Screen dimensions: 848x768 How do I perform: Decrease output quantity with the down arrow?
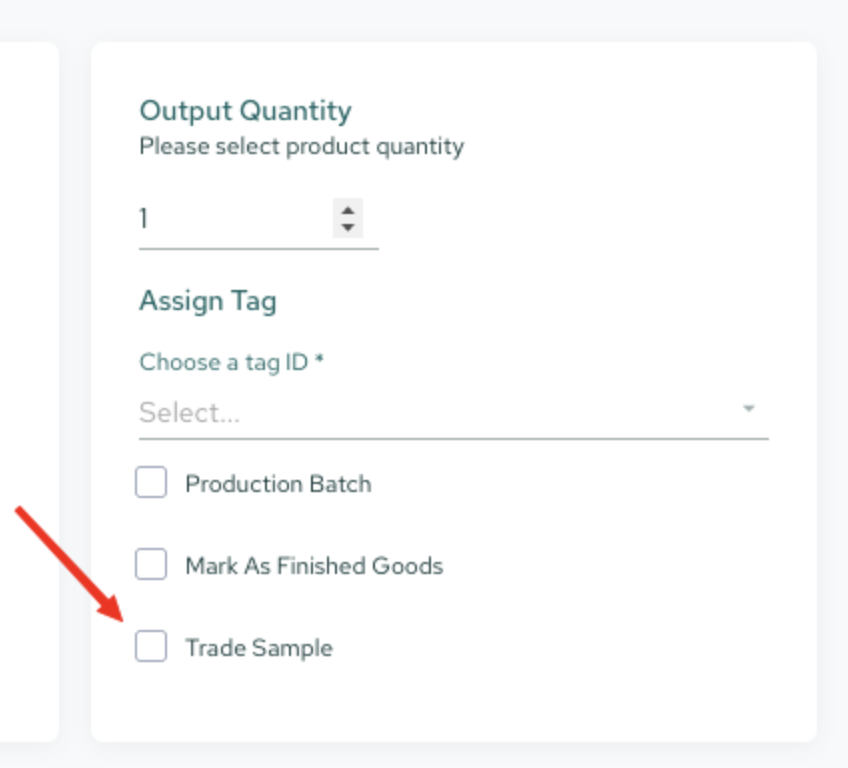(348, 228)
